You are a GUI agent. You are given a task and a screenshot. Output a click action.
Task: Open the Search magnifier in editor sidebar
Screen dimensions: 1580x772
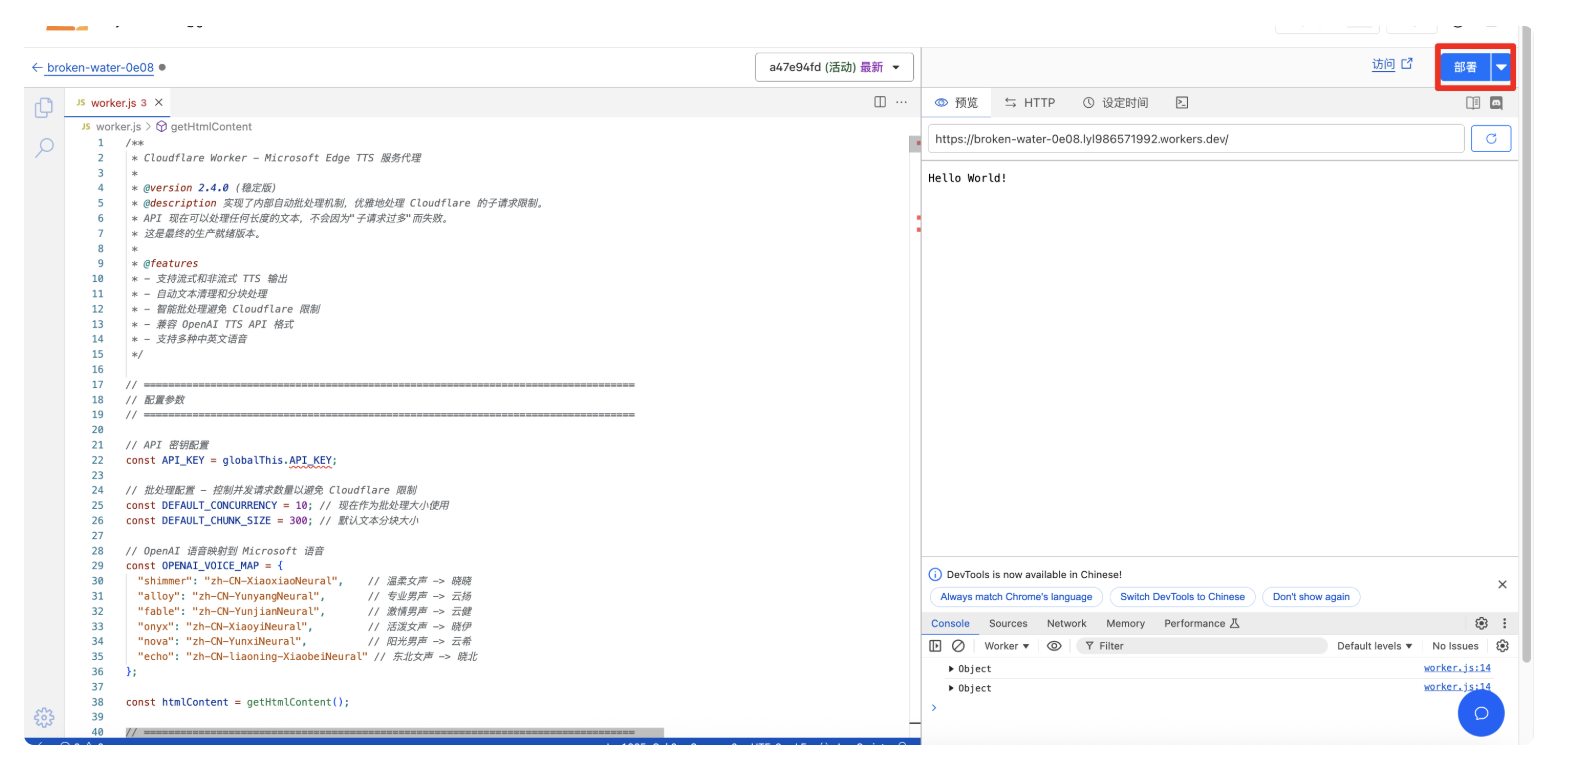[x=44, y=148]
